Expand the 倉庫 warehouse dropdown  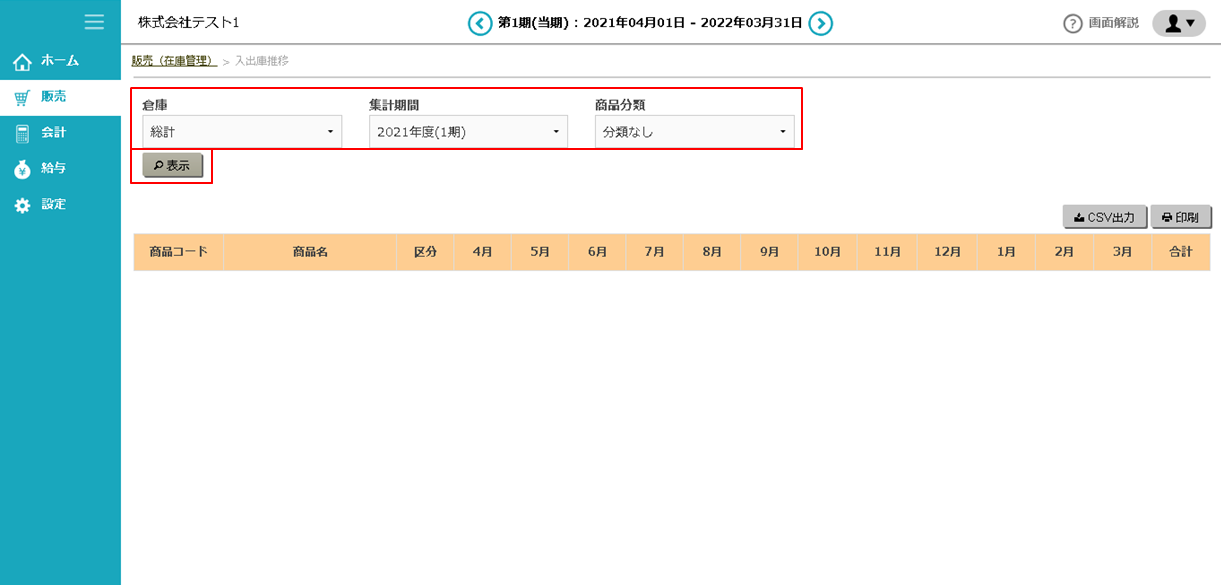tap(242, 132)
